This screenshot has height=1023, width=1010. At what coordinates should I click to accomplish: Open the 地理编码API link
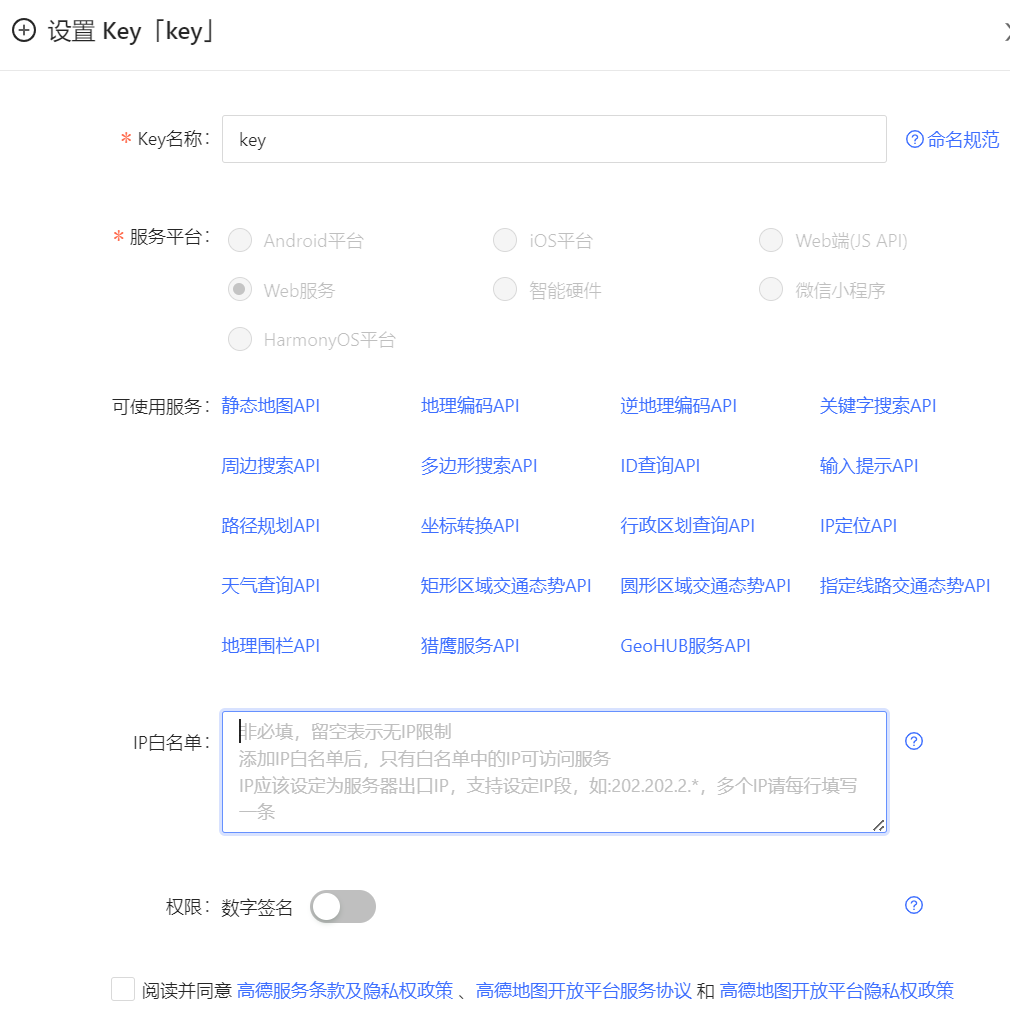pos(470,406)
